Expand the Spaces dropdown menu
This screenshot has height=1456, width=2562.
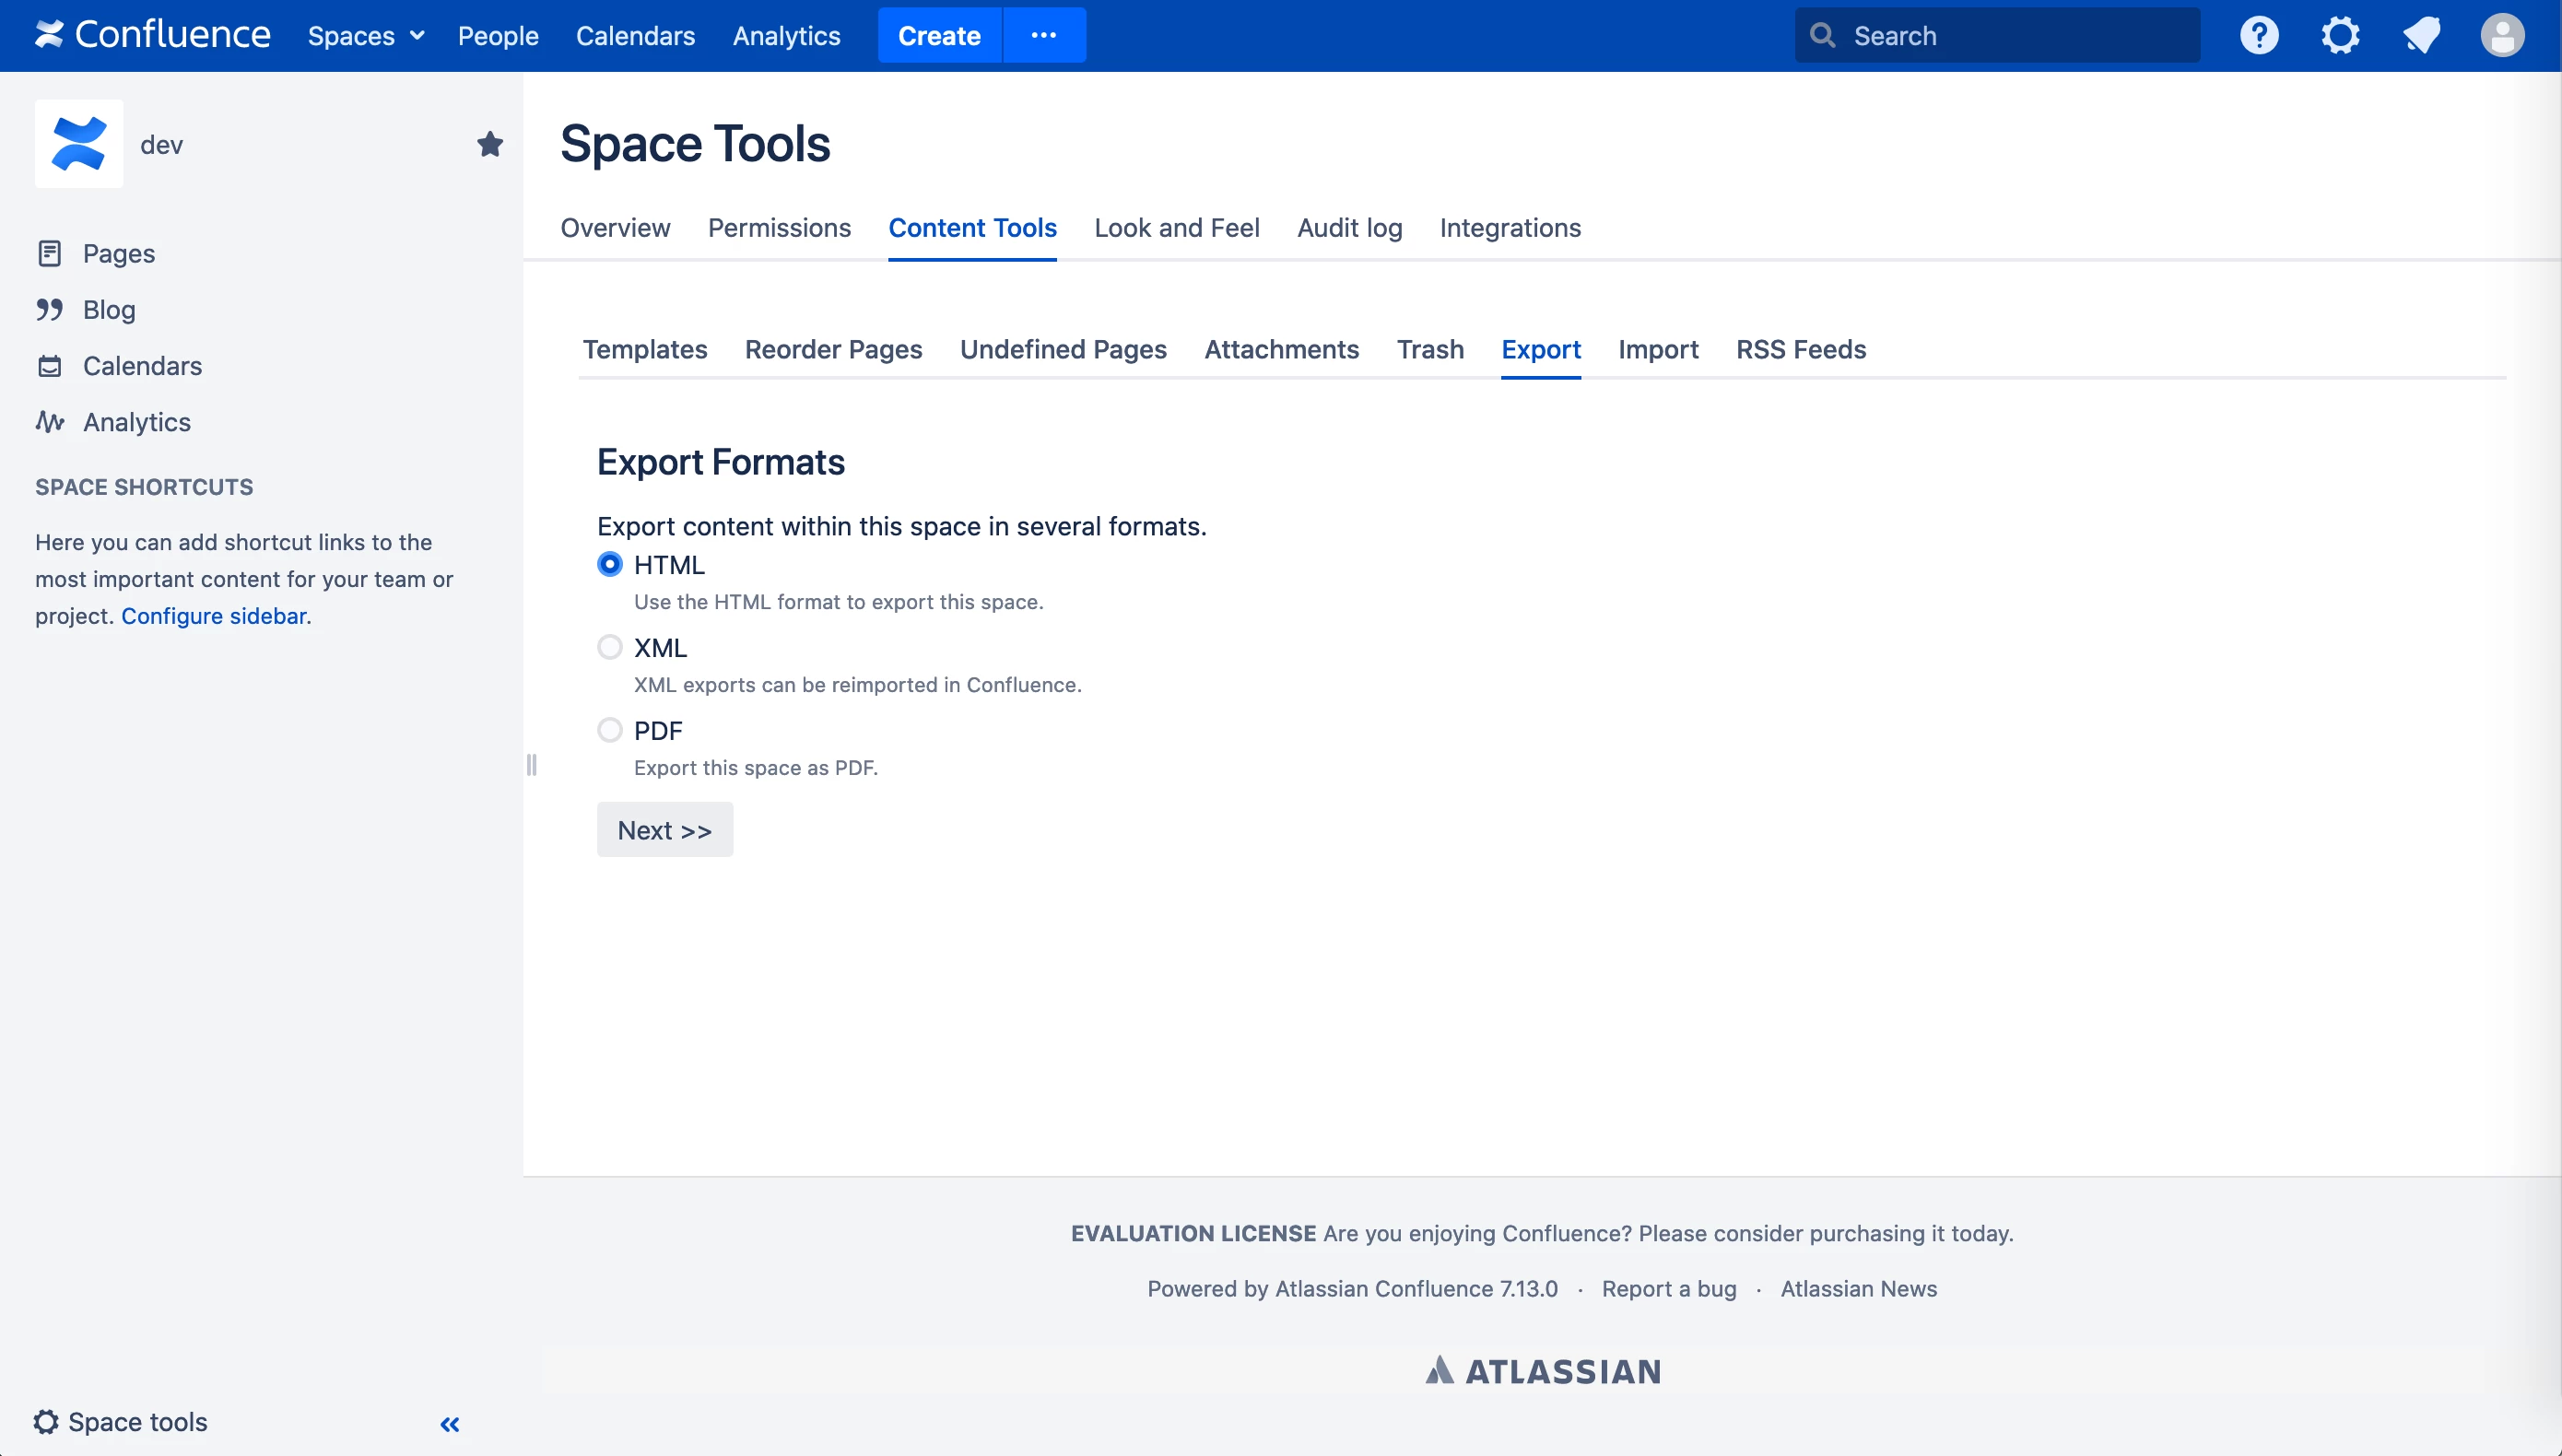pyautogui.click(x=365, y=36)
